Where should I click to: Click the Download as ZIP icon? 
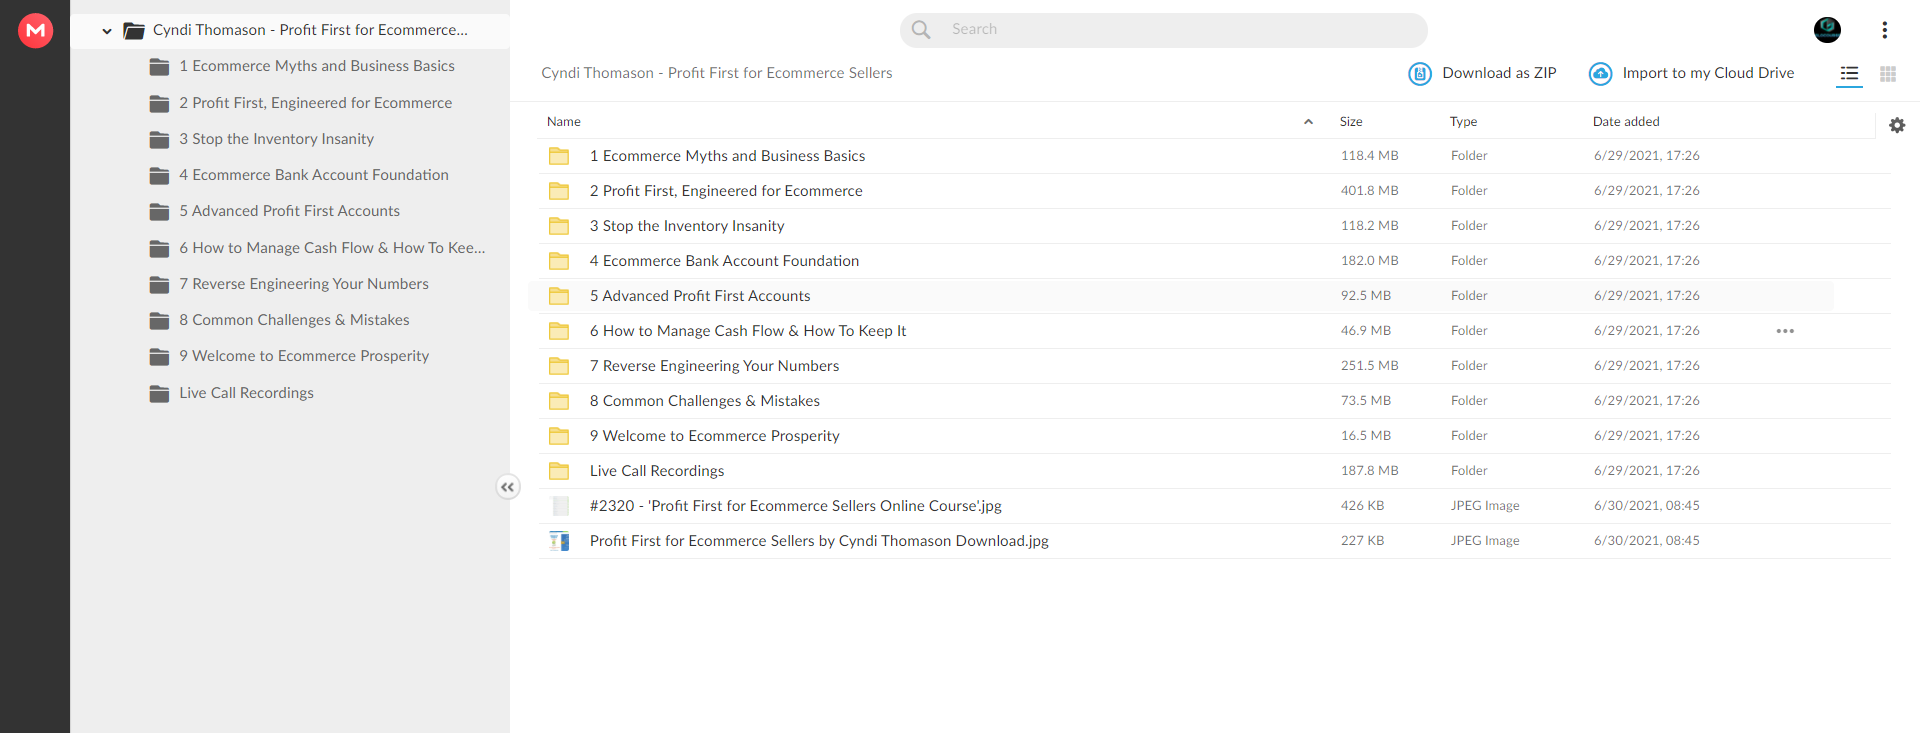coord(1420,73)
